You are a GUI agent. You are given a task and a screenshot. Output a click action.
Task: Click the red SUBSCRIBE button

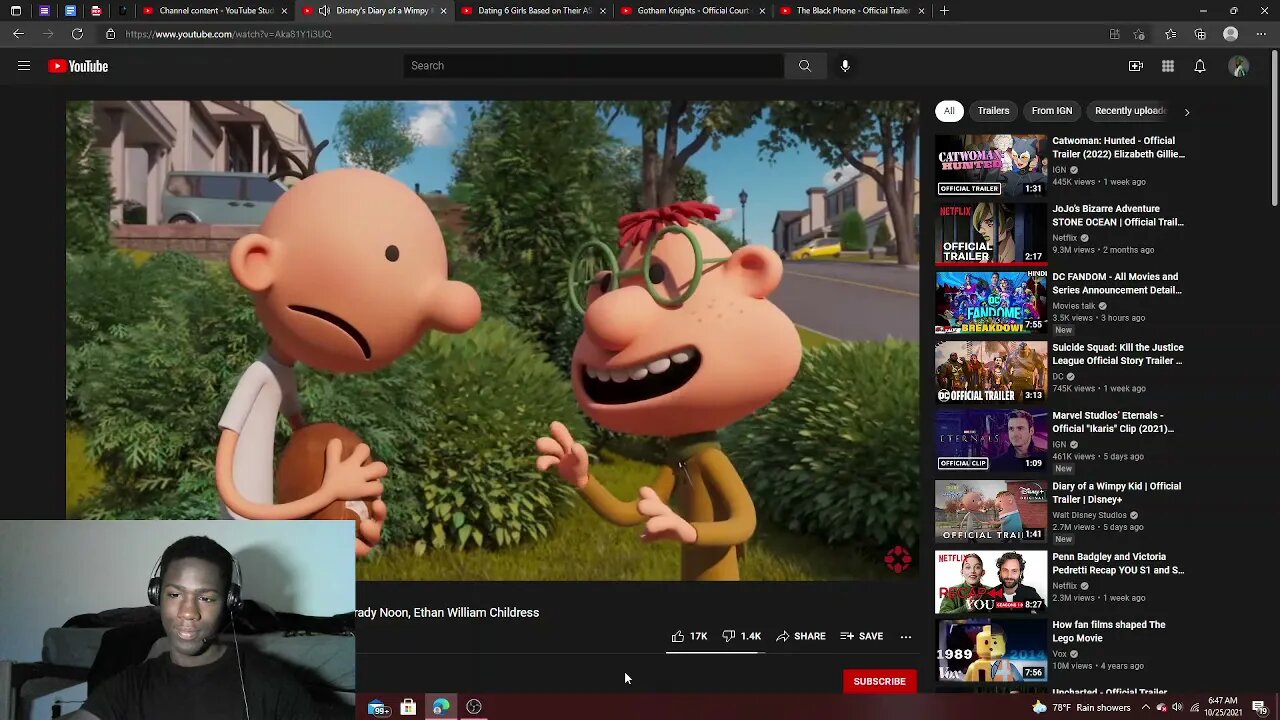click(879, 681)
